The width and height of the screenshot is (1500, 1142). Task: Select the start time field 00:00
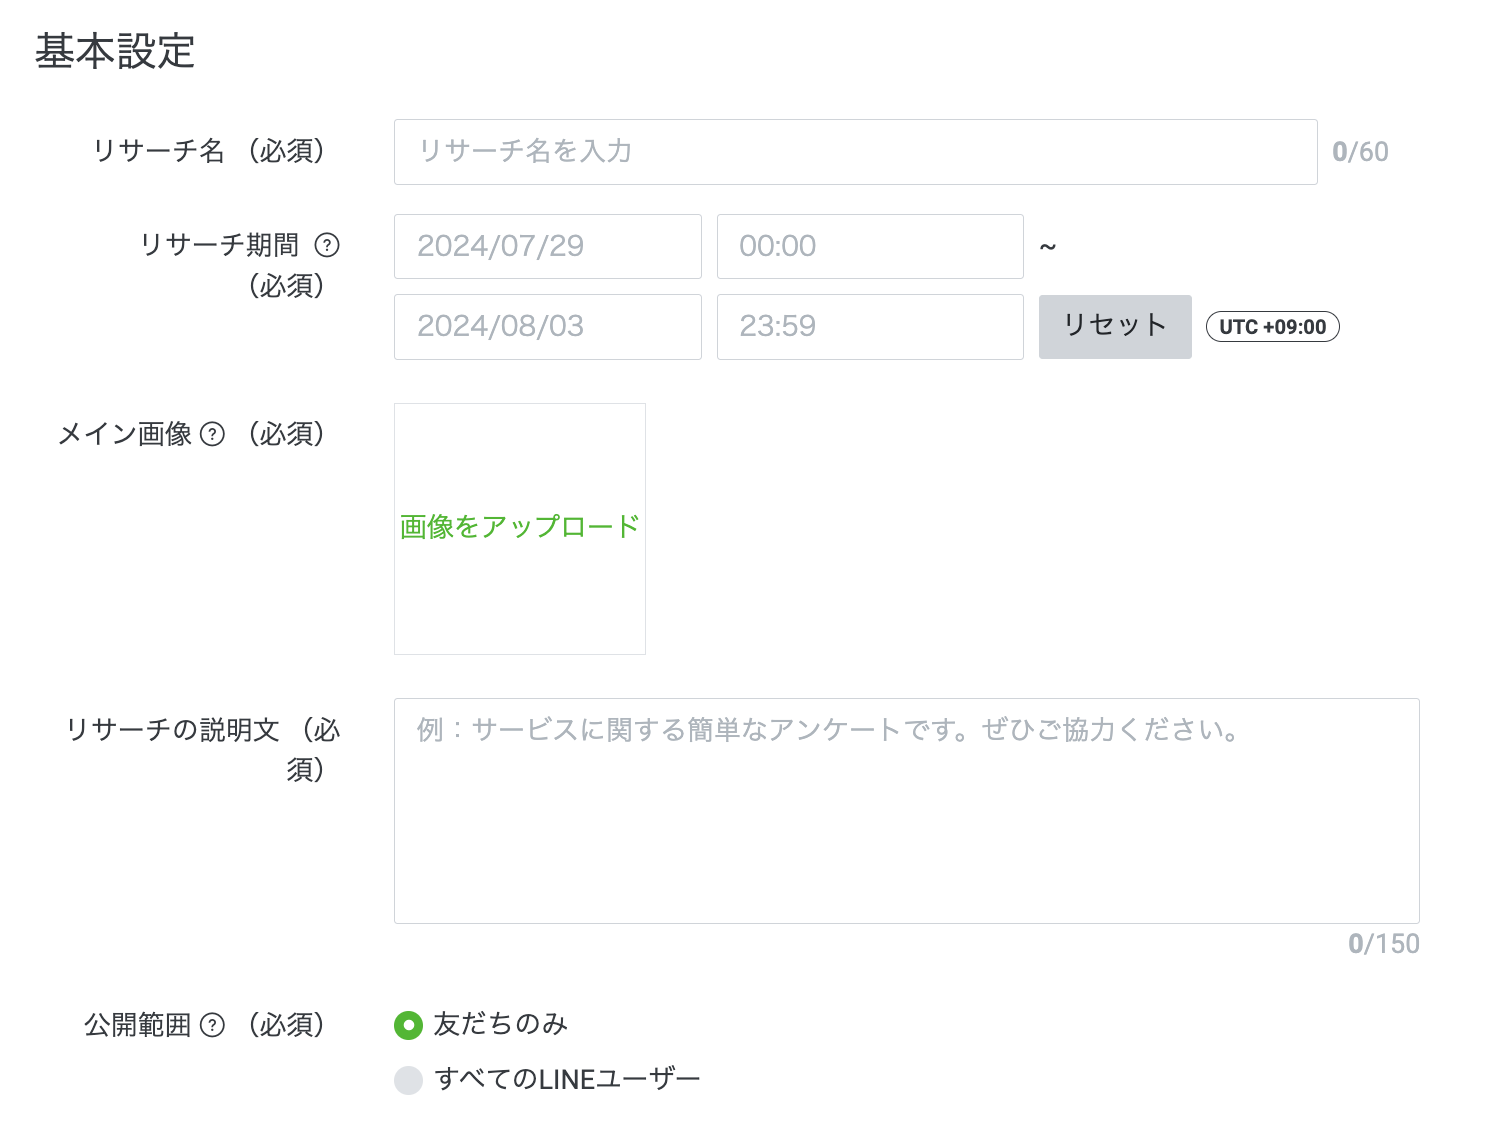[x=870, y=246]
